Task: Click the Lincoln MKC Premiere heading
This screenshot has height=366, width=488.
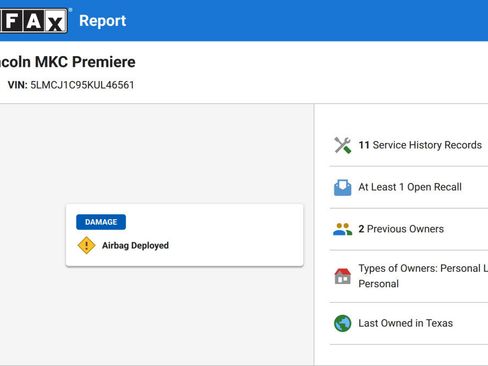Action: [68, 62]
